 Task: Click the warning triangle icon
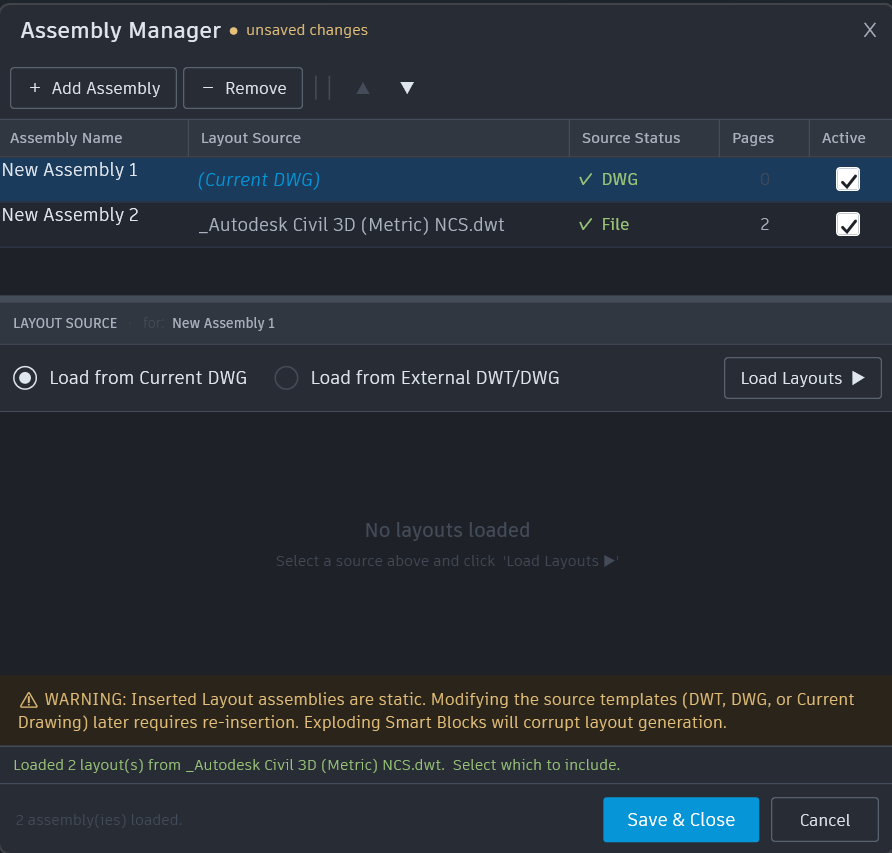(28, 700)
